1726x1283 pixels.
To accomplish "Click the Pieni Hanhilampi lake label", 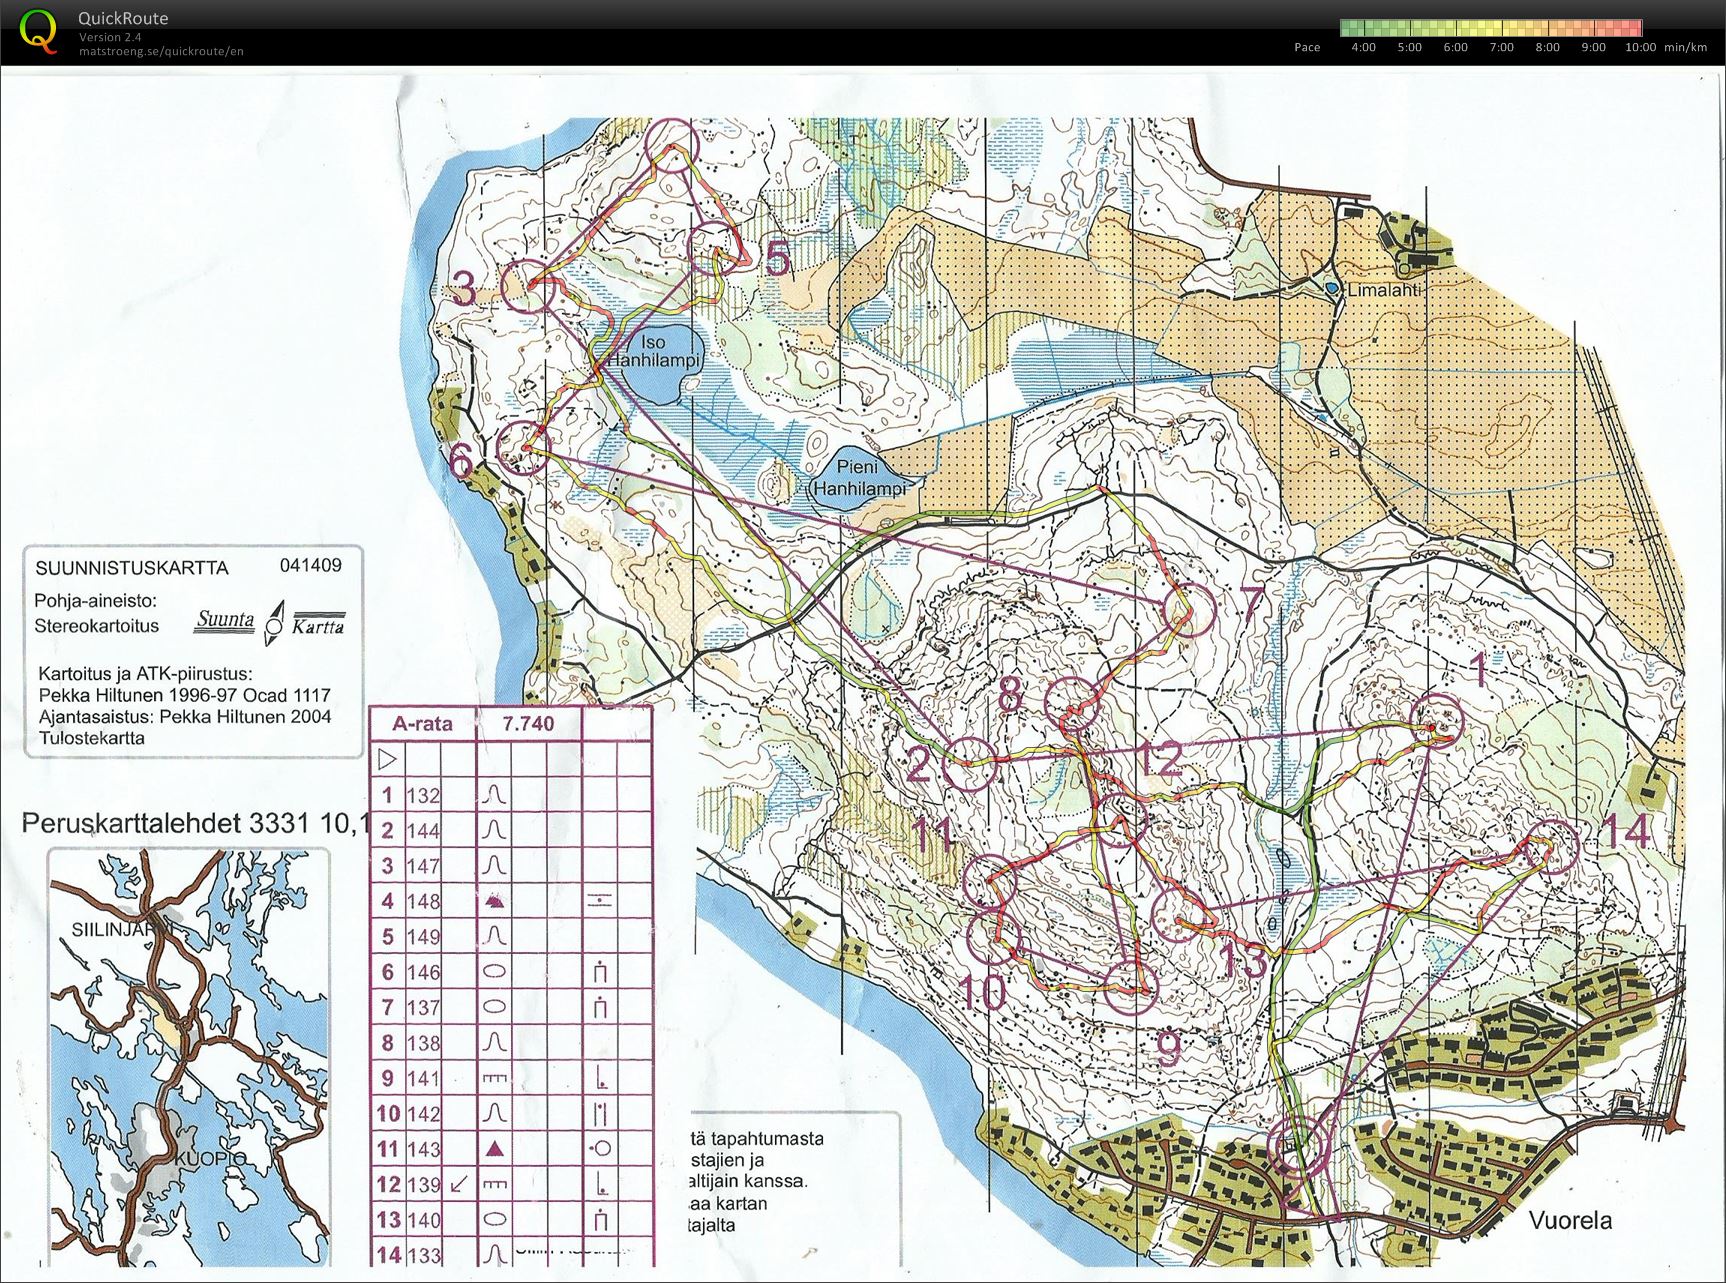I will pyautogui.click(x=858, y=478).
